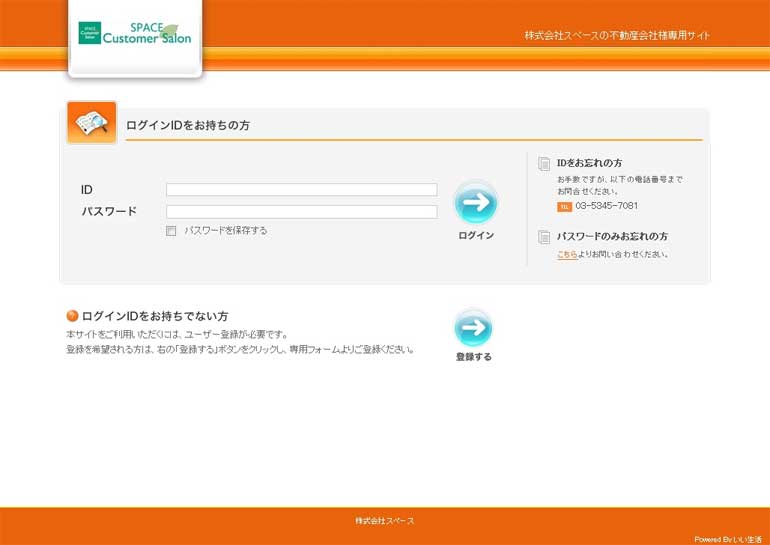The image size is (770, 545).
Task: Click the ログインIDをお持ちでない方 heading
Action: (155, 316)
